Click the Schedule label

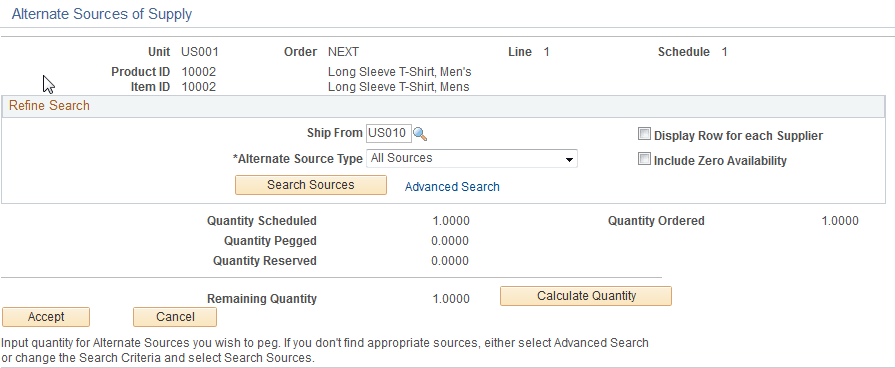684,52
